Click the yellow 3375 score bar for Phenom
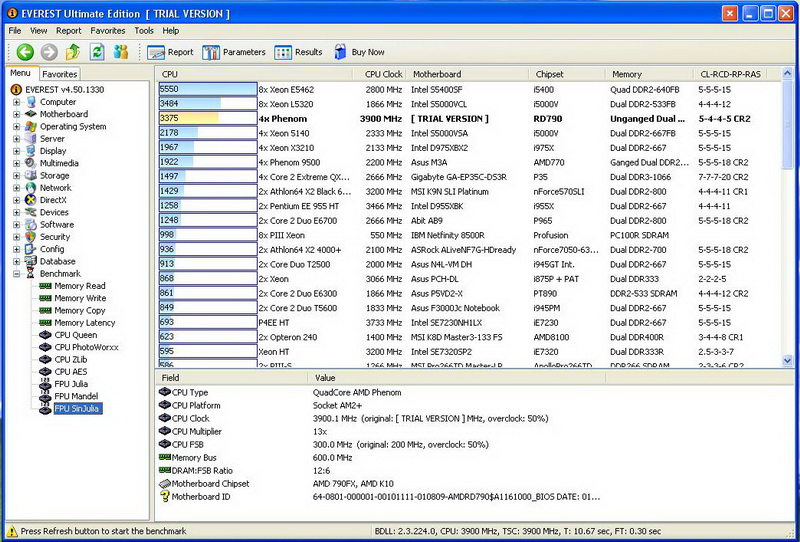This screenshot has width=800, height=542. point(208,118)
